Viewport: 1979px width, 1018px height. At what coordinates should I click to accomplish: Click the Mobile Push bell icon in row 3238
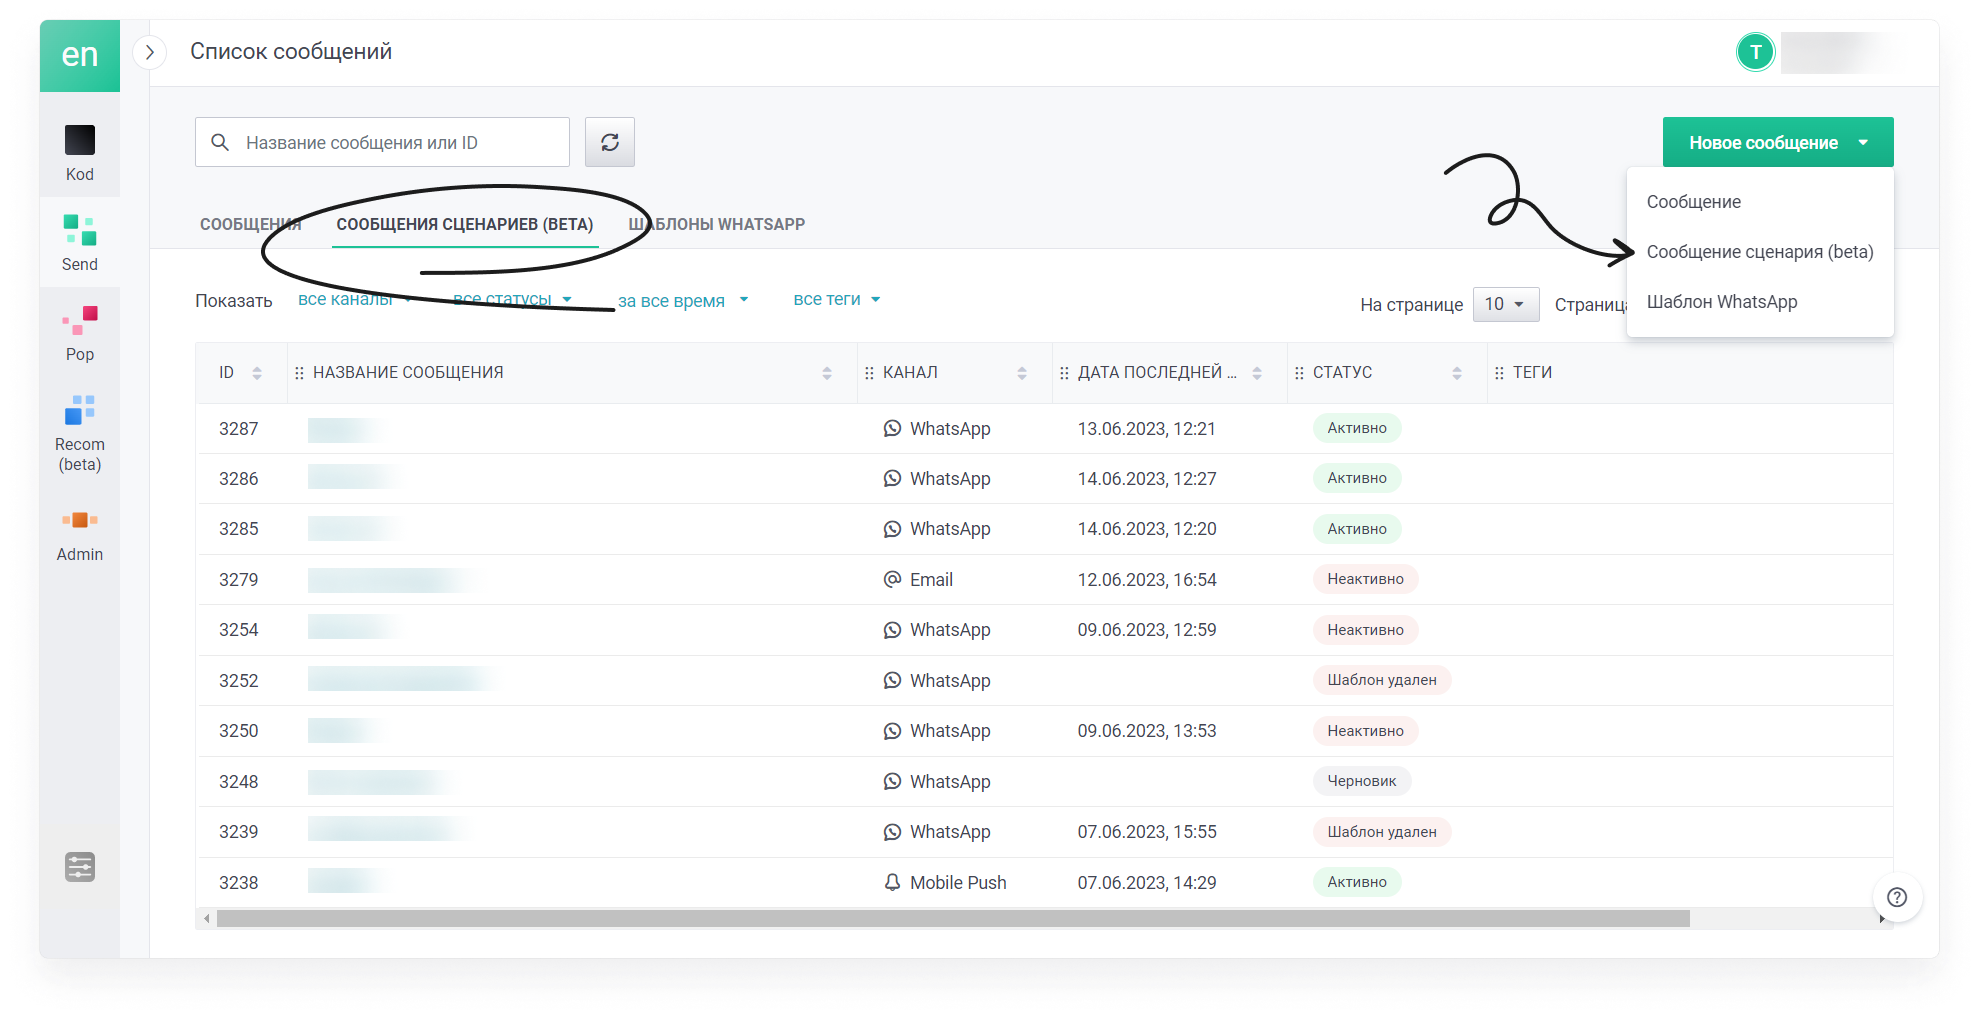tap(892, 882)
